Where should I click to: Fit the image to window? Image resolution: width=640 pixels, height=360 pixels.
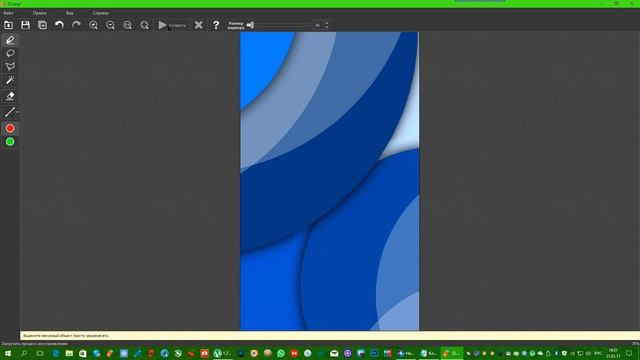144,25
